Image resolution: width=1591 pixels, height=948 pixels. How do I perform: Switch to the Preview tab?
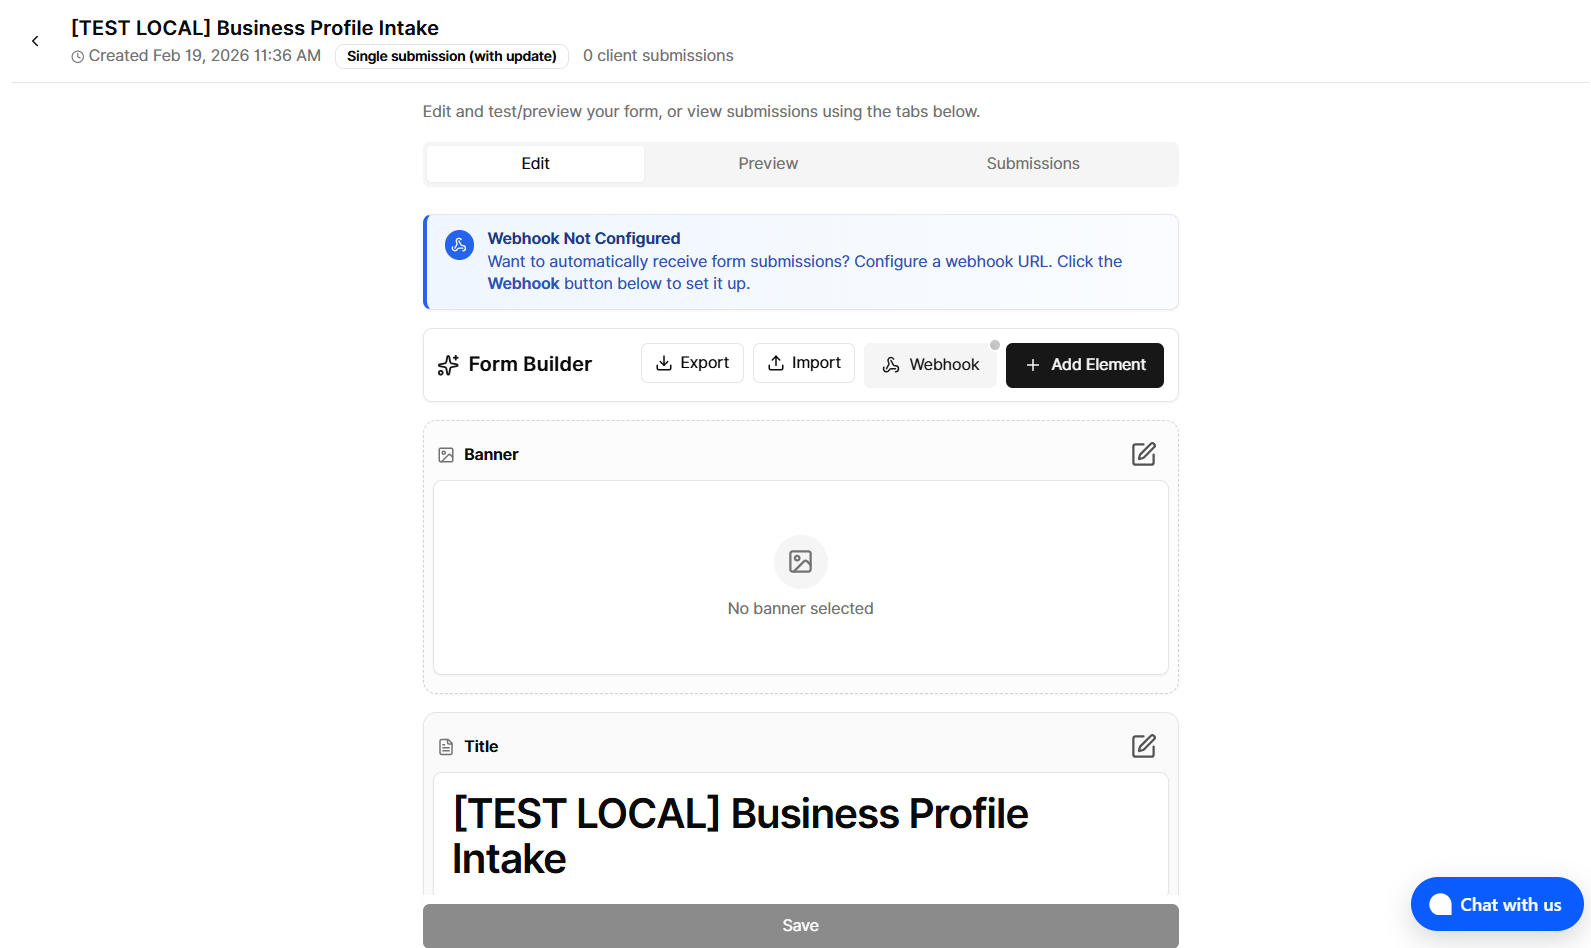coord(767,164)
